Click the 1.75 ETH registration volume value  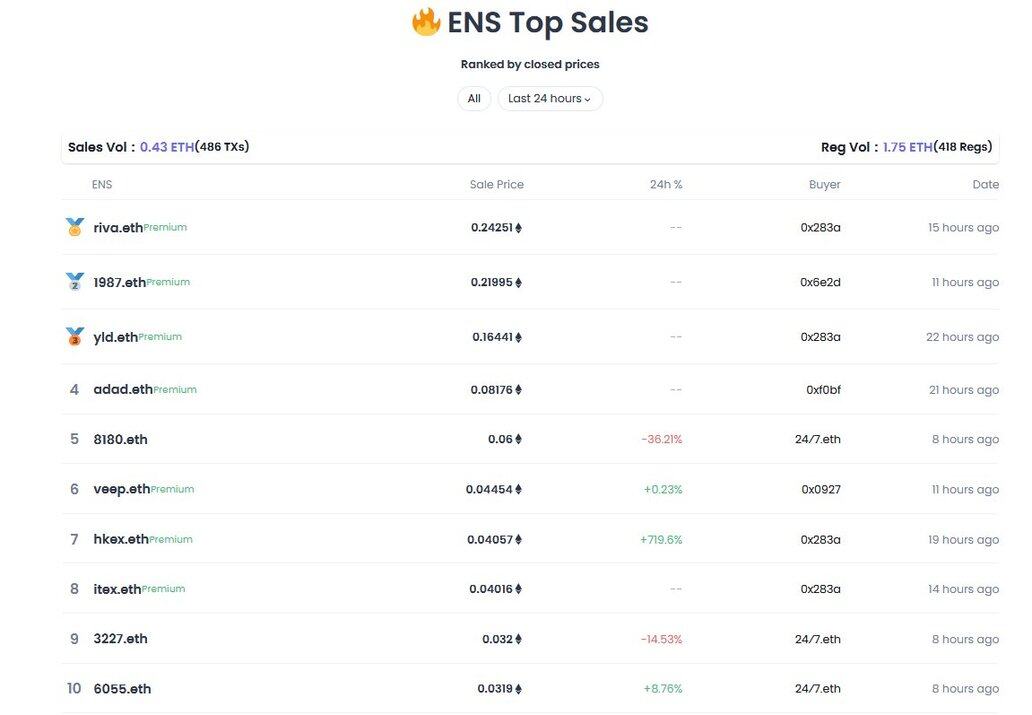(908, 147)
